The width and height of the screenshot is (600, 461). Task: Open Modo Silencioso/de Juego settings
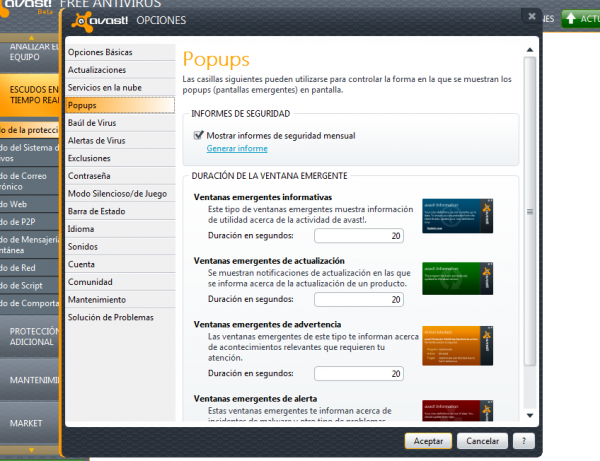120,193
